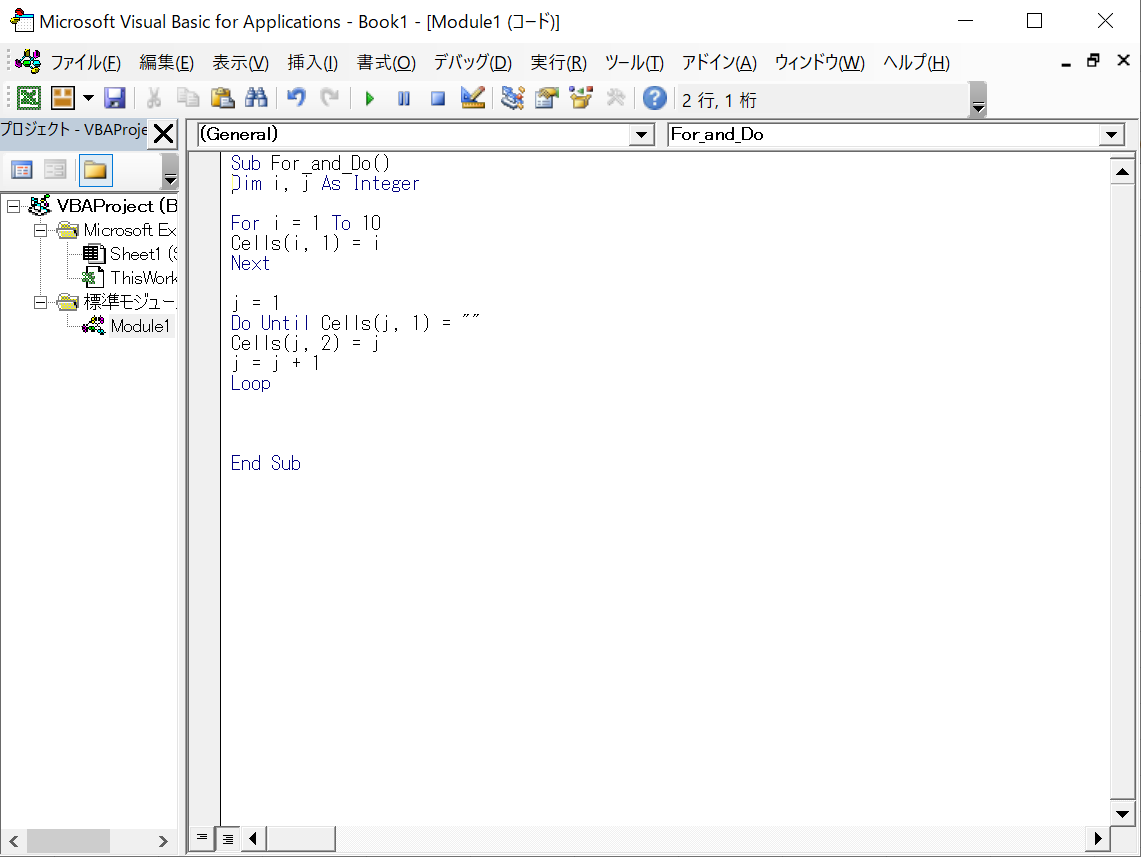Open the ヘルプ(H) menu

coord(916,63)
